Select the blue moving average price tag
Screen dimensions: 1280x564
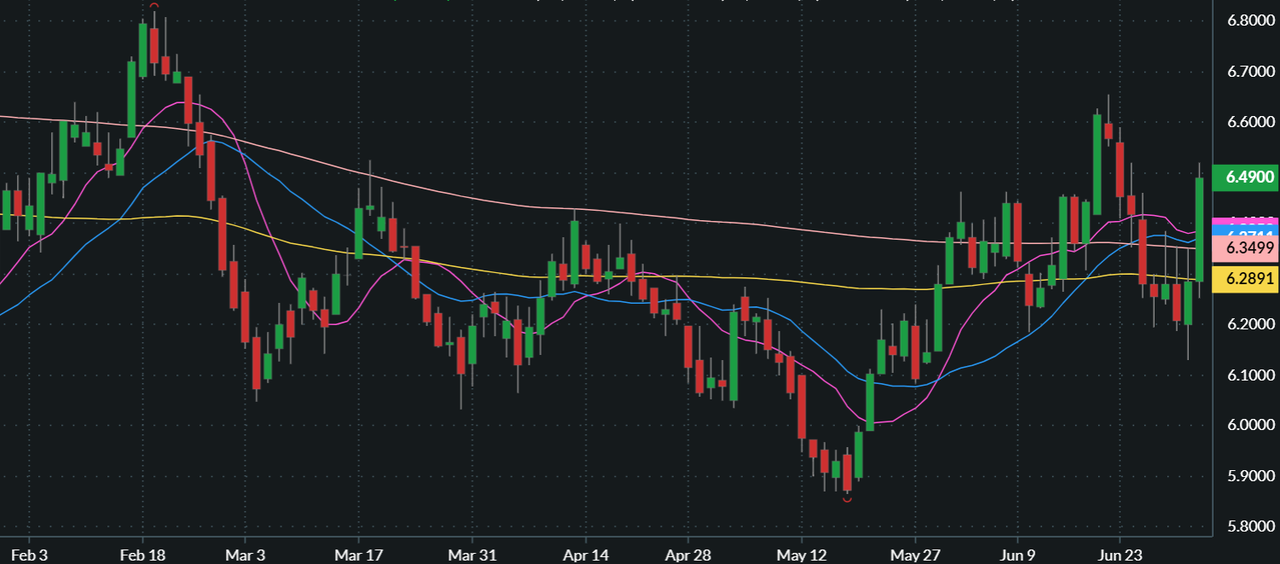pyautogui.click(x=1244, y=232)
